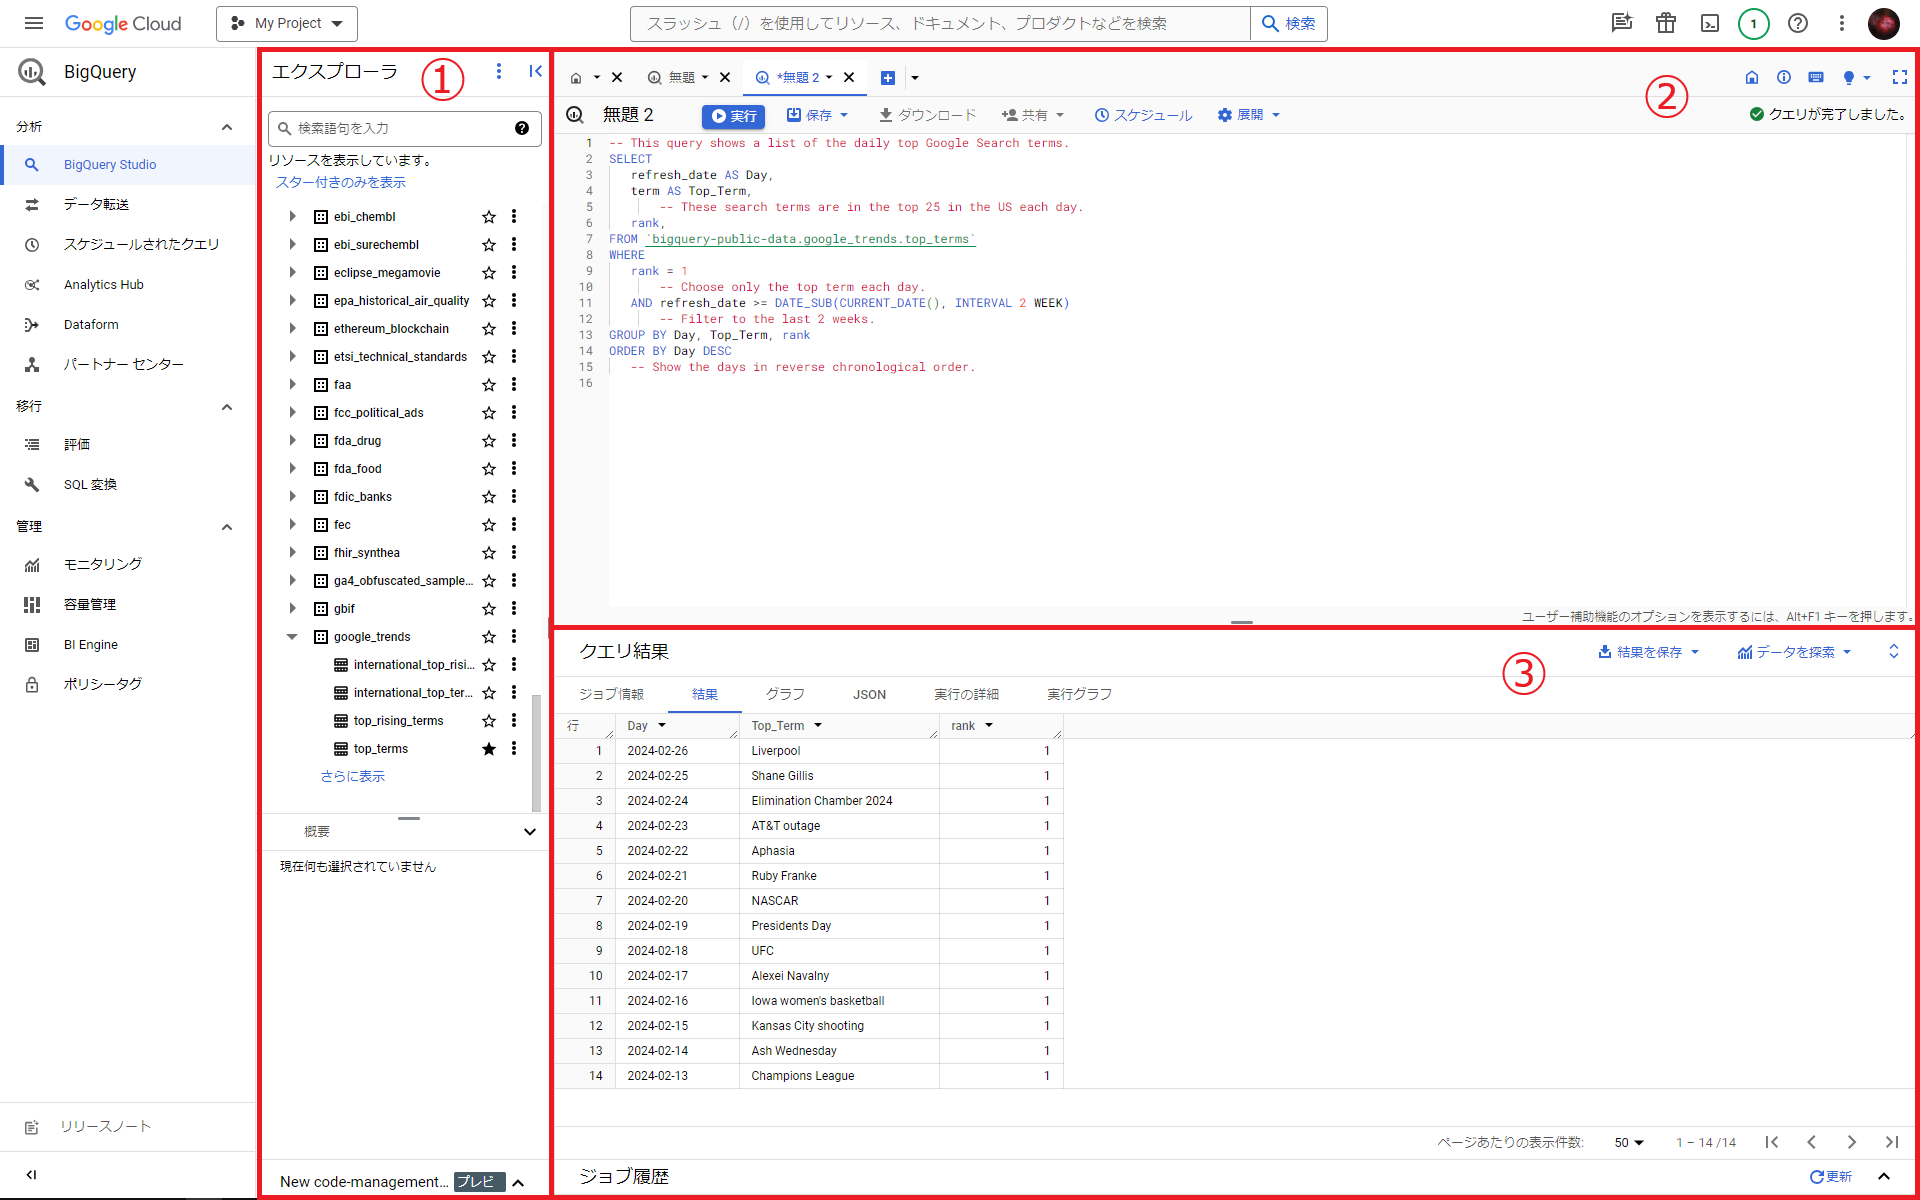Unstar the top_terms table
Image resolution: width=1920 pixels, height=1200 pixels.
489,748
